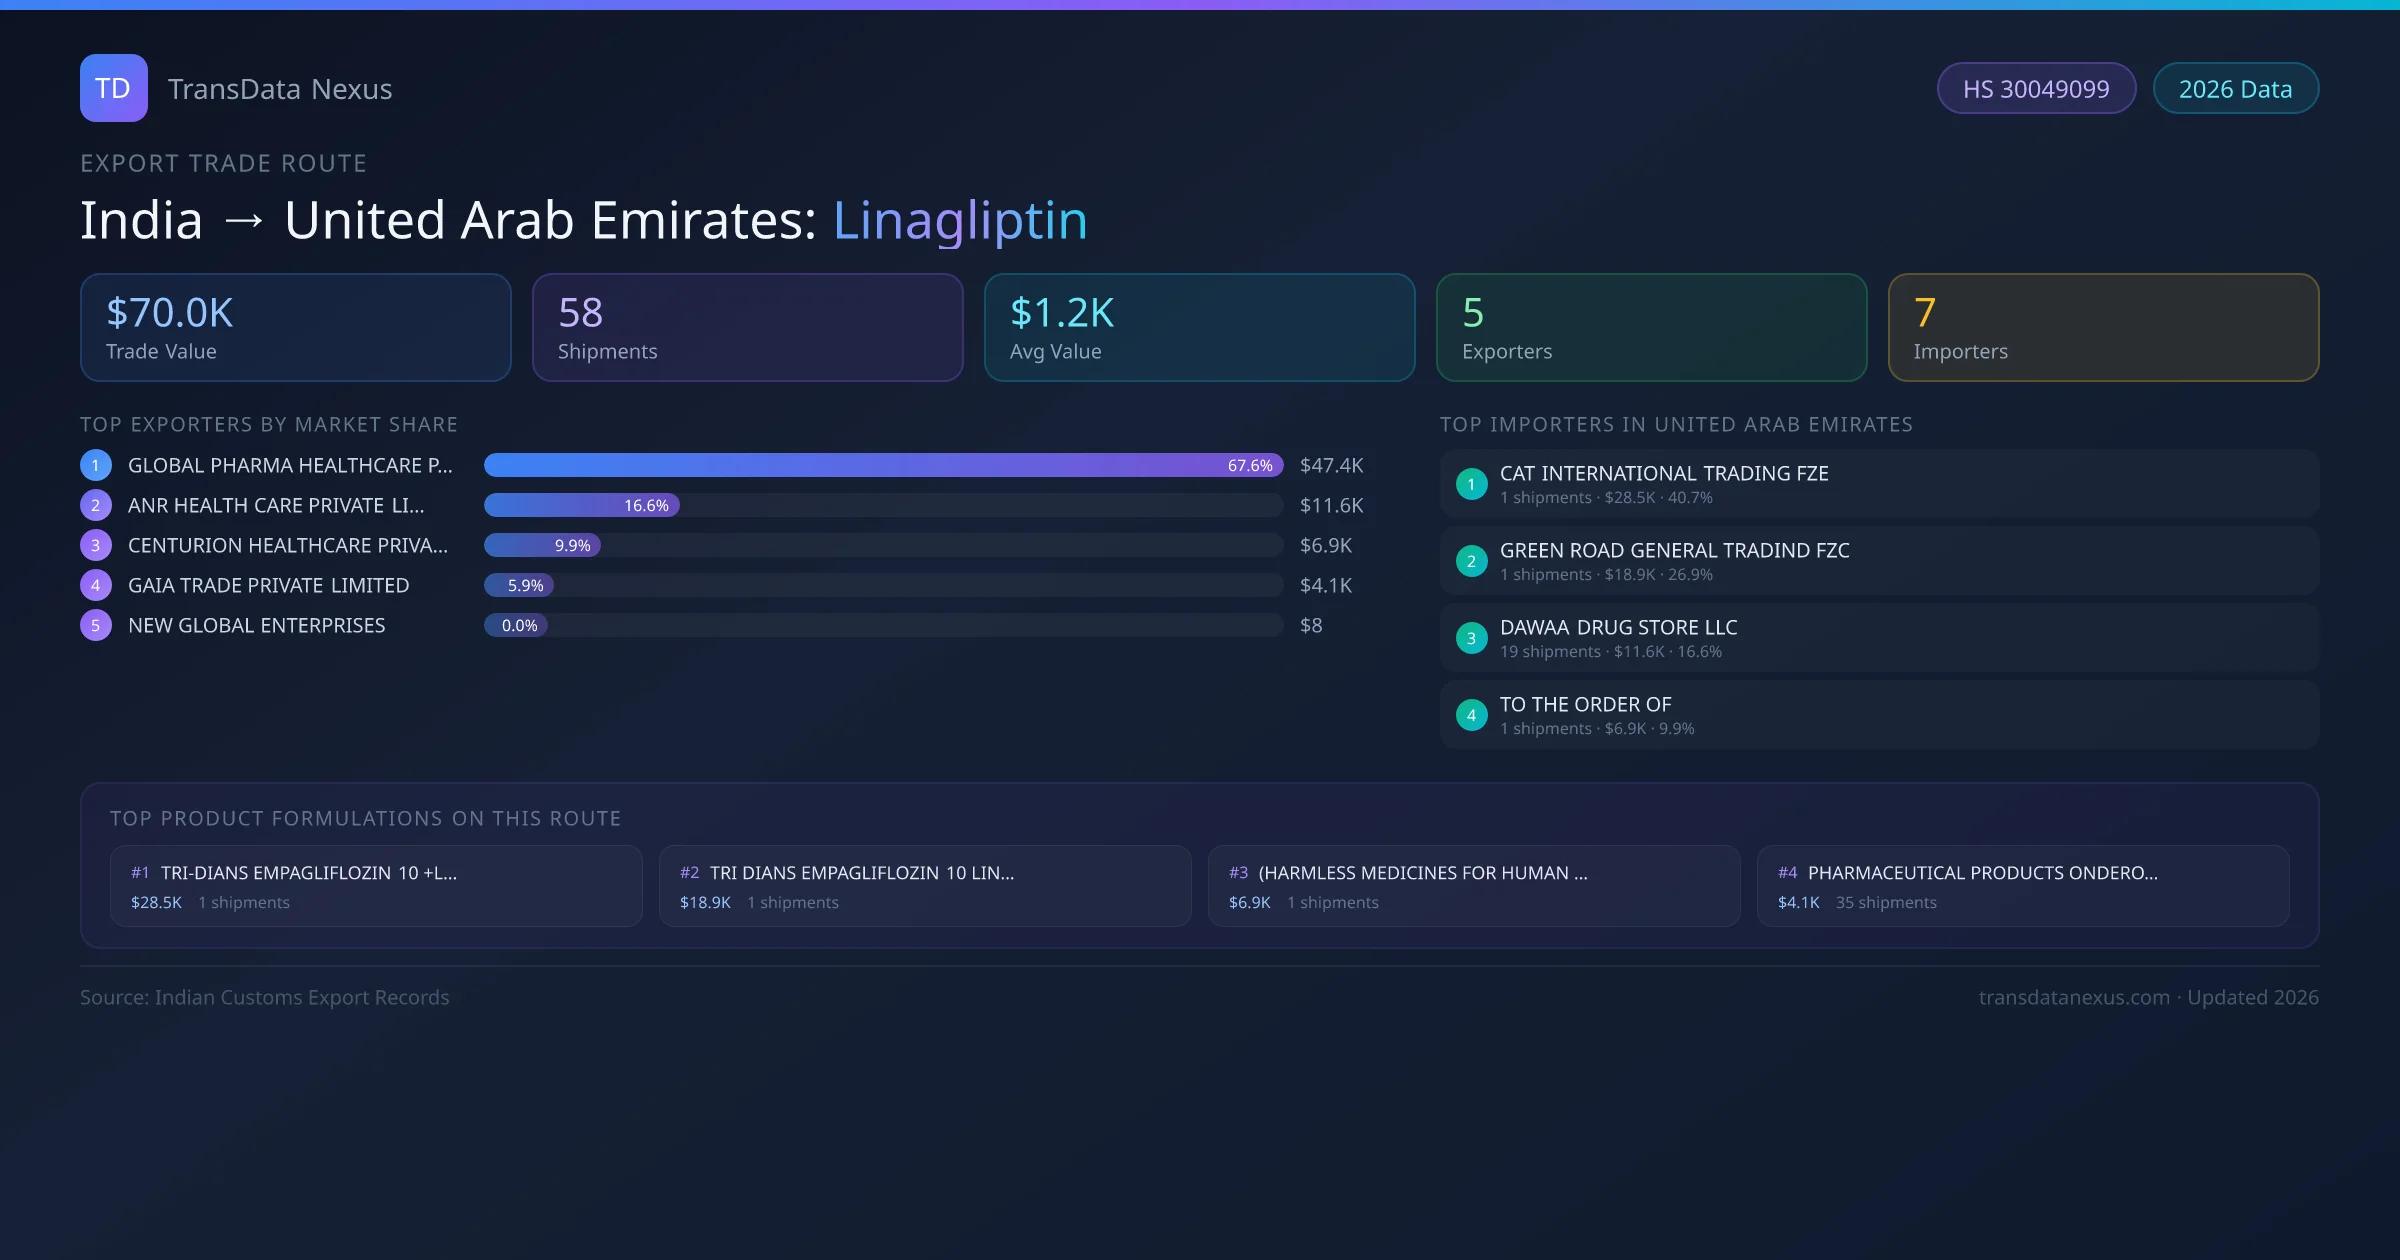Click the GAIA Trade Private Limited exporter name
Screen dimensions: 2400x1260
[x=268, y=585]
